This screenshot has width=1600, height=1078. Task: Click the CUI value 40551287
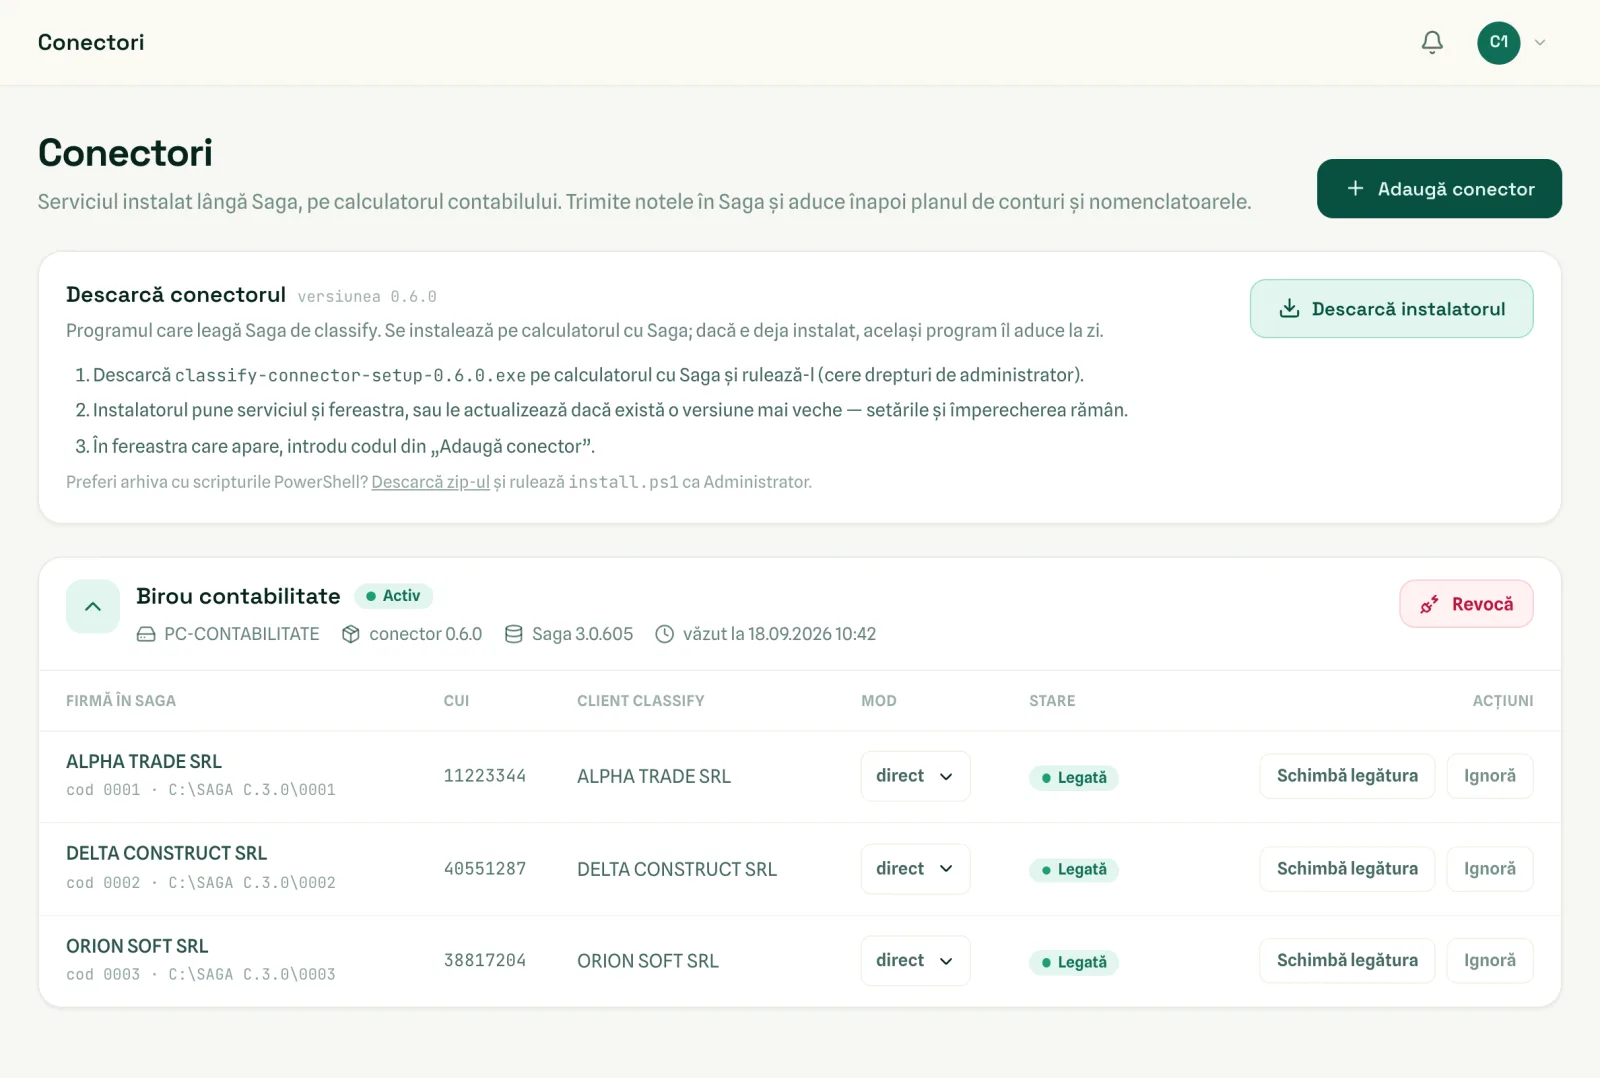pyautogui.click(x=485, y=869)
